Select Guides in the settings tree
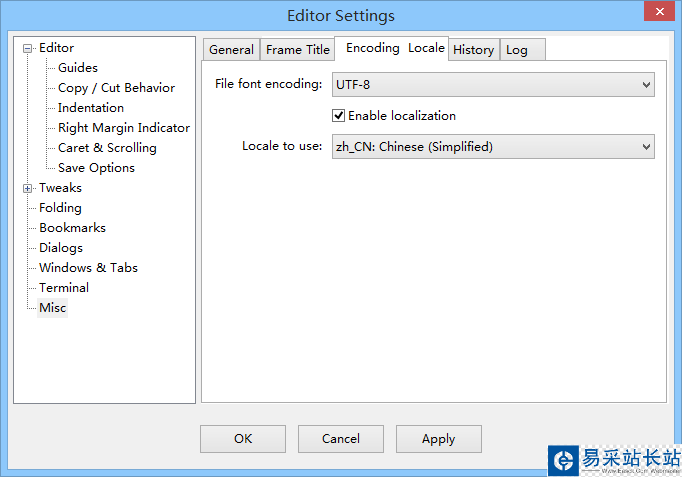This screenshot has width=682, height=477. click(x=78, y=68)
